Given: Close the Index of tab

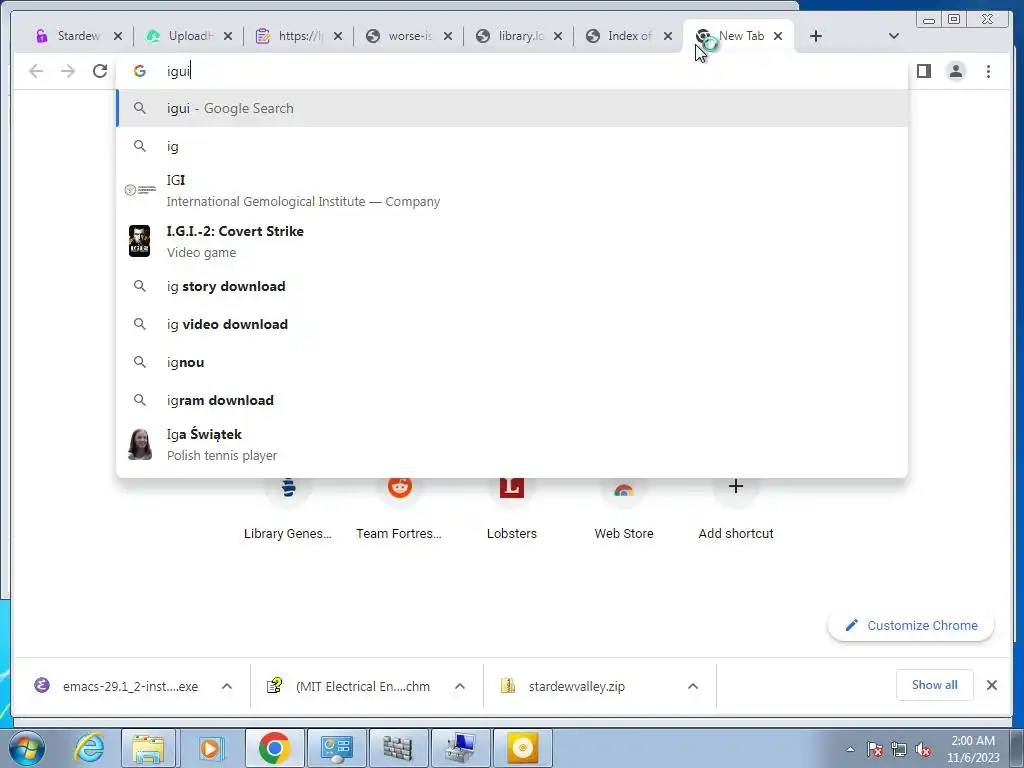Looking at the screenshot, I should tap(667, 36).
